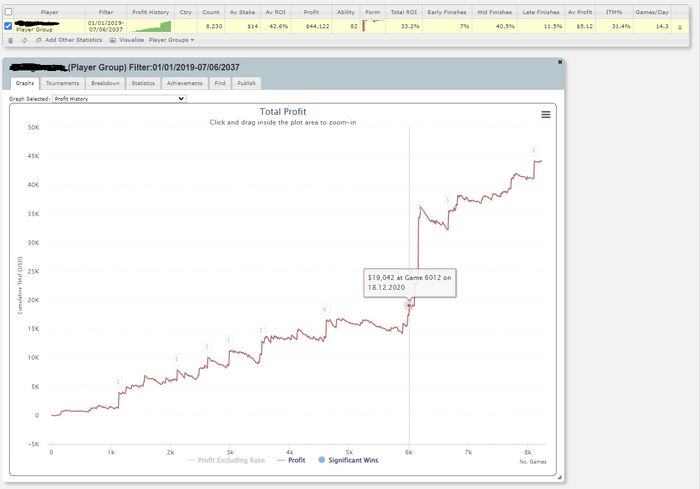Click the Form mini chart in the row
This screenshot has width=700, height=489.
pos(372,26)
